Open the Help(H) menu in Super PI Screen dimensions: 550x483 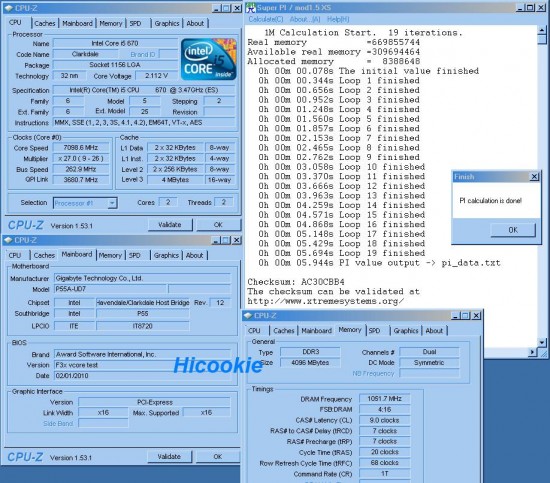338,19
